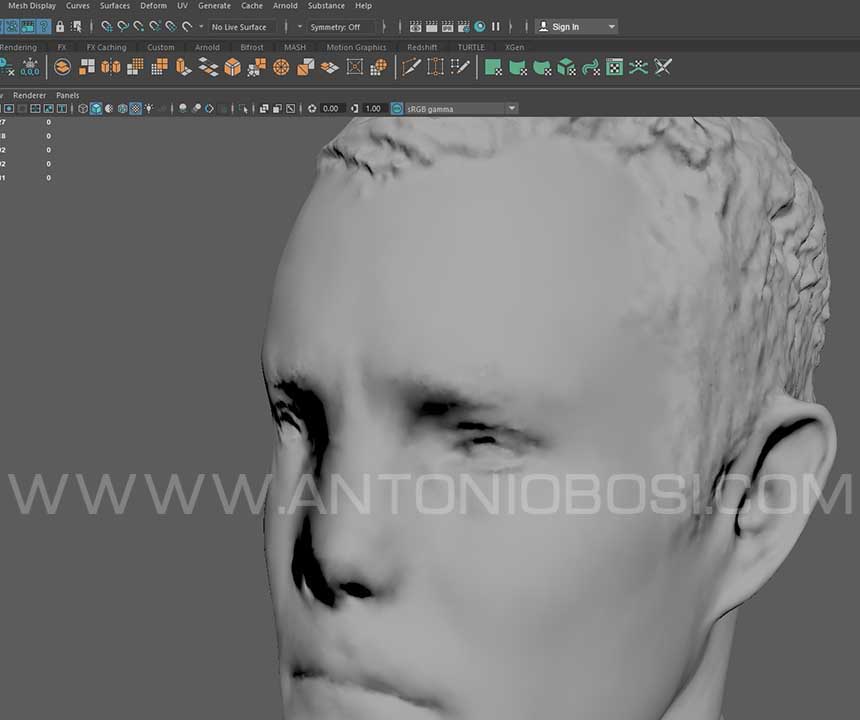Screen dimensions: 860x720
Task: Select Multi-Cut knife tool
Action: 411,67
